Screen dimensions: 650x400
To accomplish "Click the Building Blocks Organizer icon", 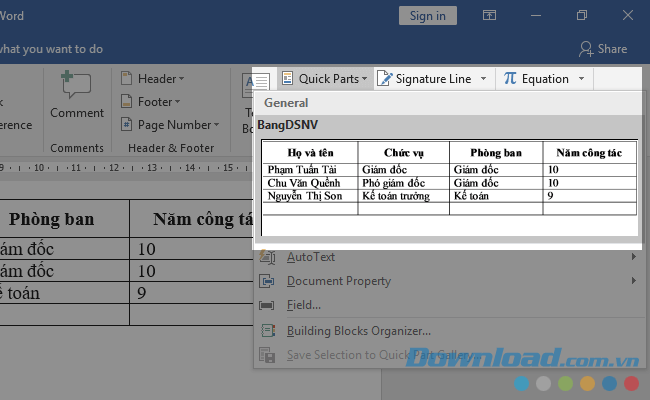I will [x=267, y=331].
